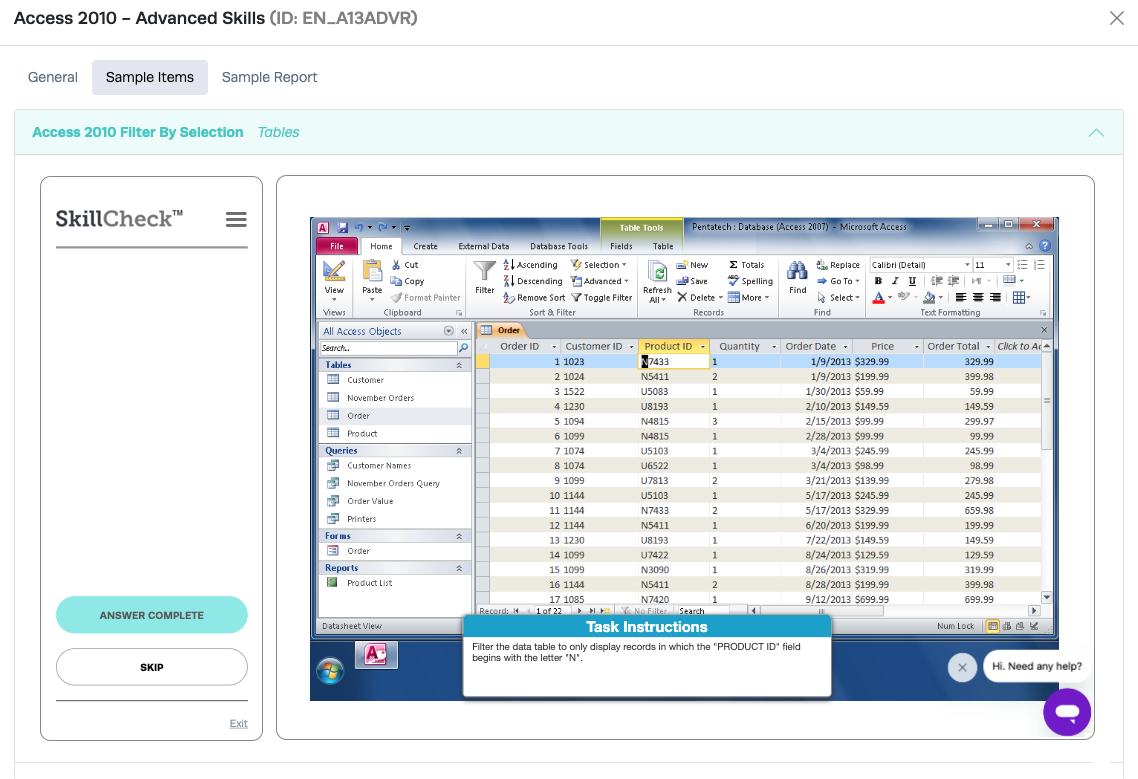Click the Refresh All icon
The image size is (1138, 779).
pos(658,272)
